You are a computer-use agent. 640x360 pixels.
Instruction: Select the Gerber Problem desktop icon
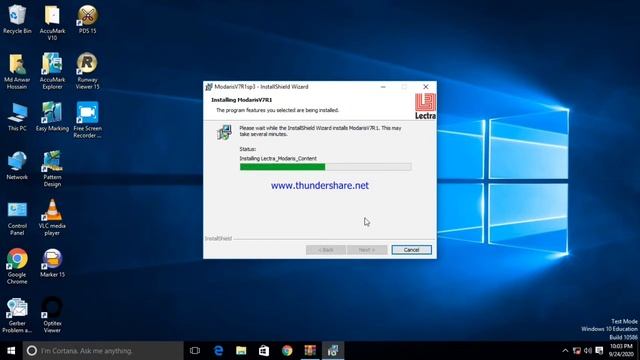[x=17, y=315]
